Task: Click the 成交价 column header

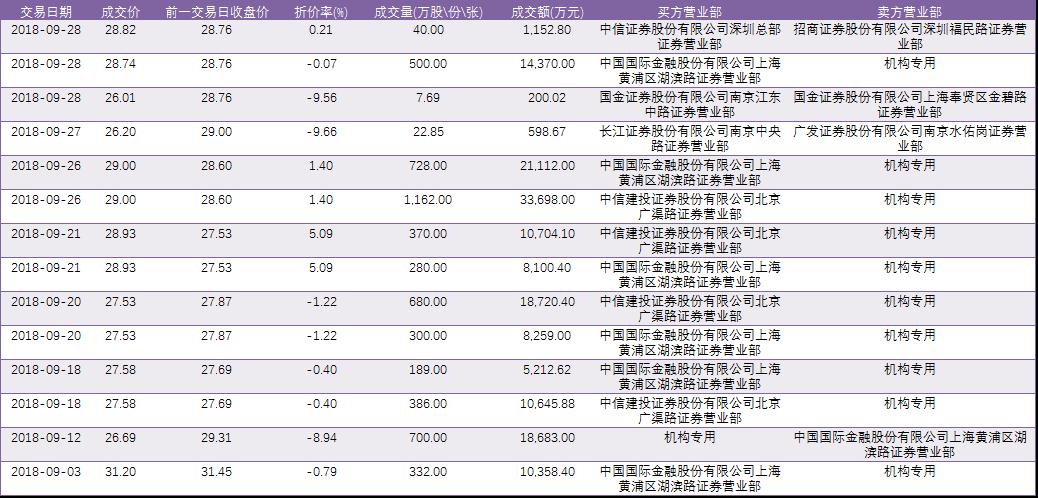Action: (x=120, y=12)
